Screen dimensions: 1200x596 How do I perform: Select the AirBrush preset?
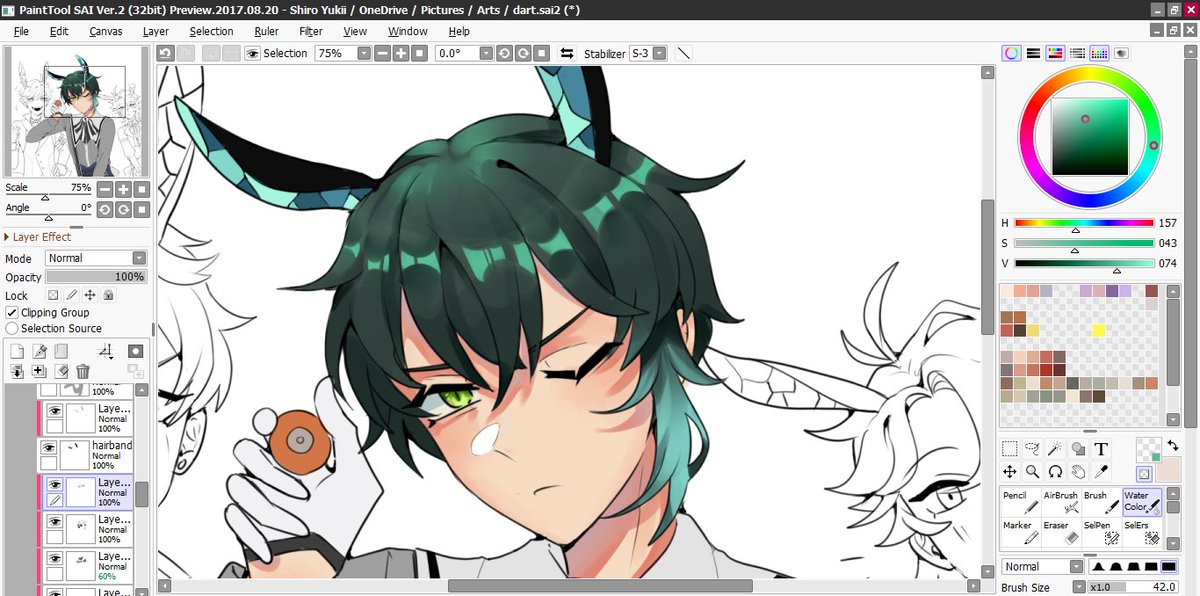(1060, 502)
